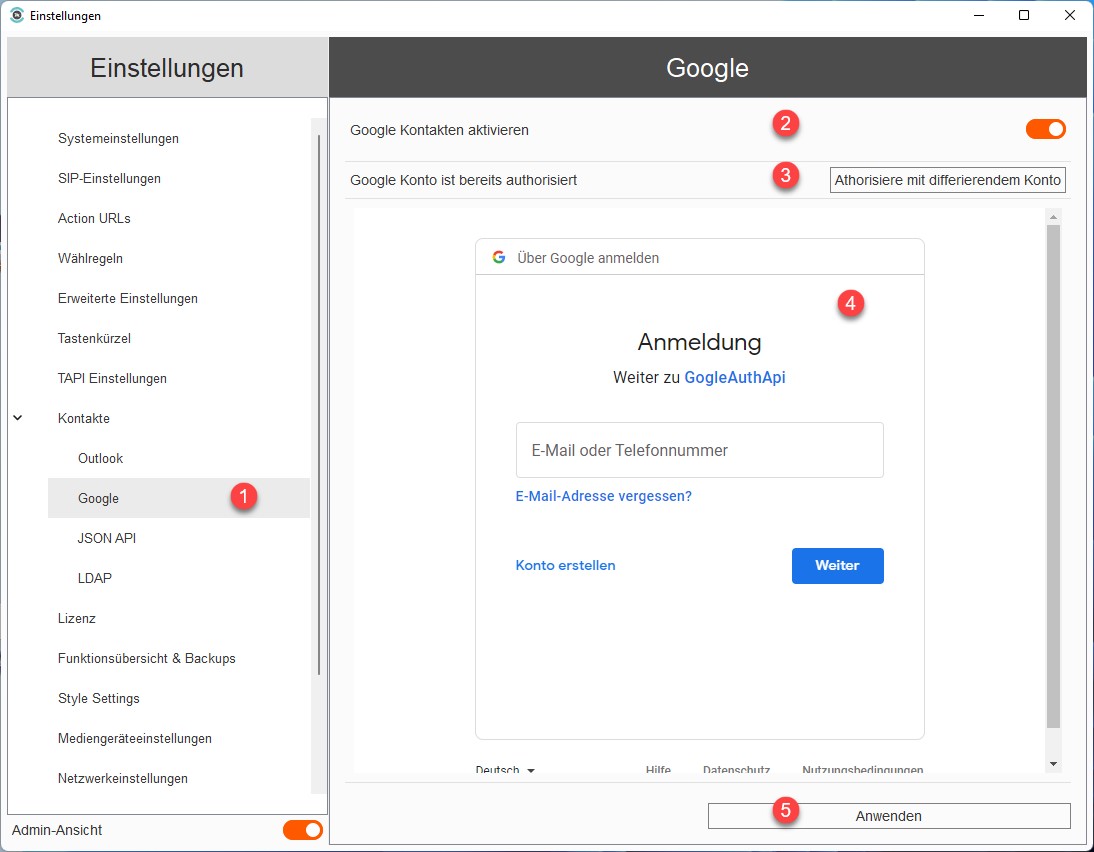The width and height of the screenshot is (1094, 852).
Task: Open the Deutsch language dropdown
Action: [x=504, y=769]
